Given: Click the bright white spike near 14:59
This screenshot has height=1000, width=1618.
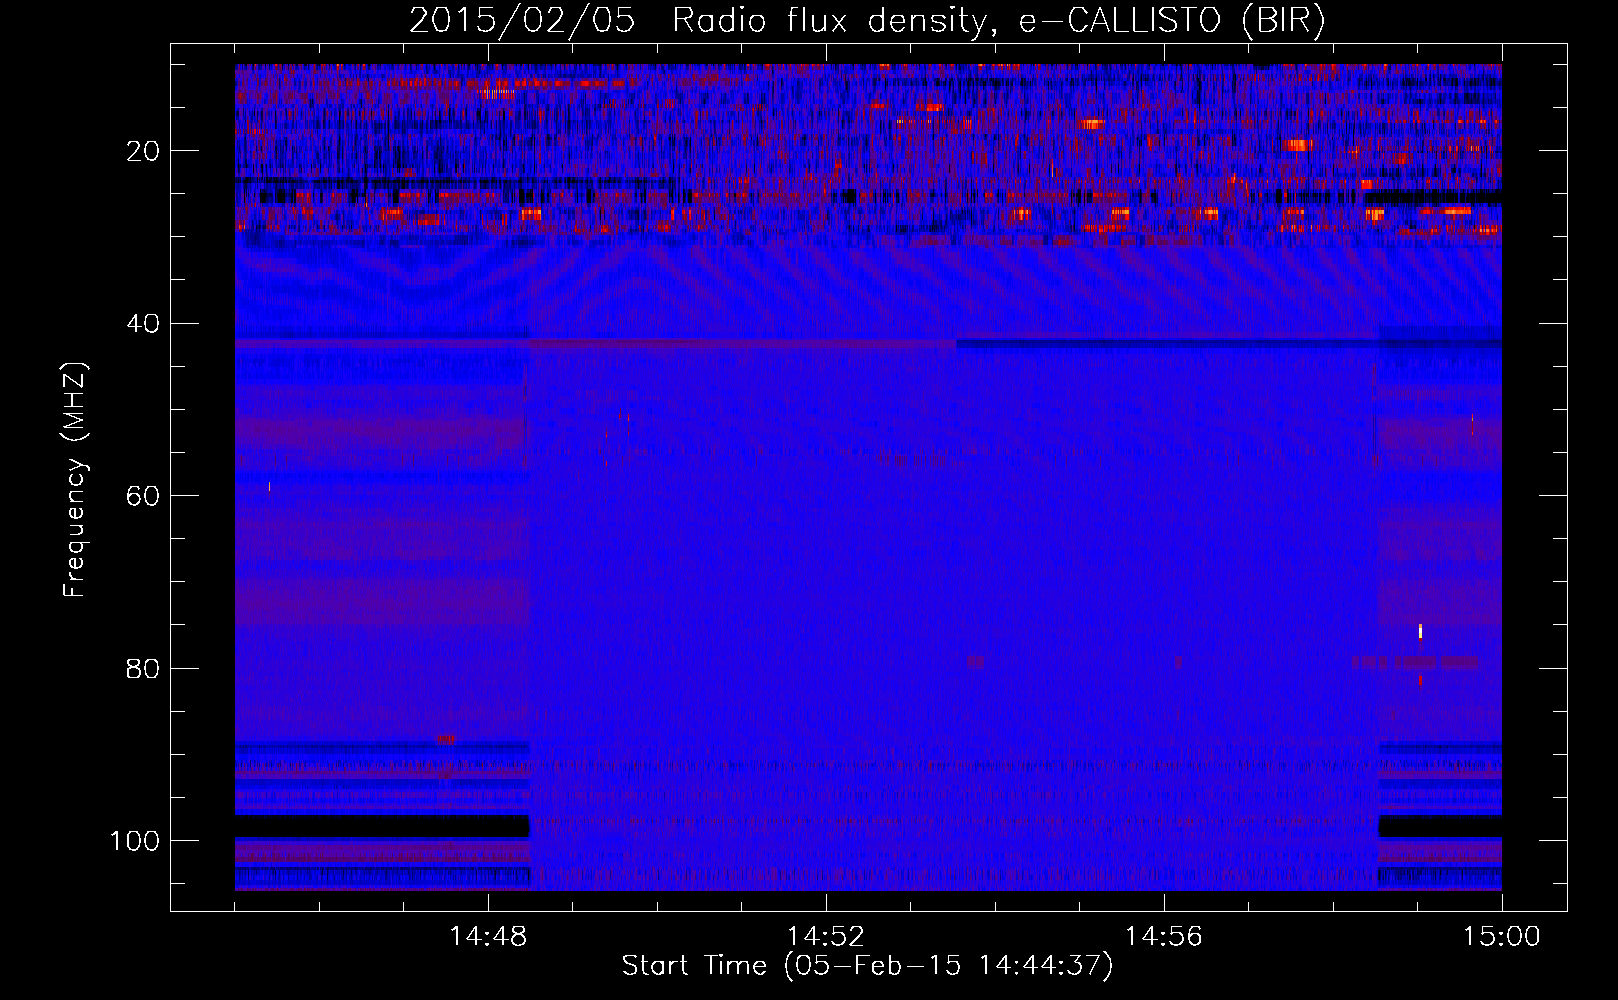Looking at the screenshot, I should point(1420,631).
